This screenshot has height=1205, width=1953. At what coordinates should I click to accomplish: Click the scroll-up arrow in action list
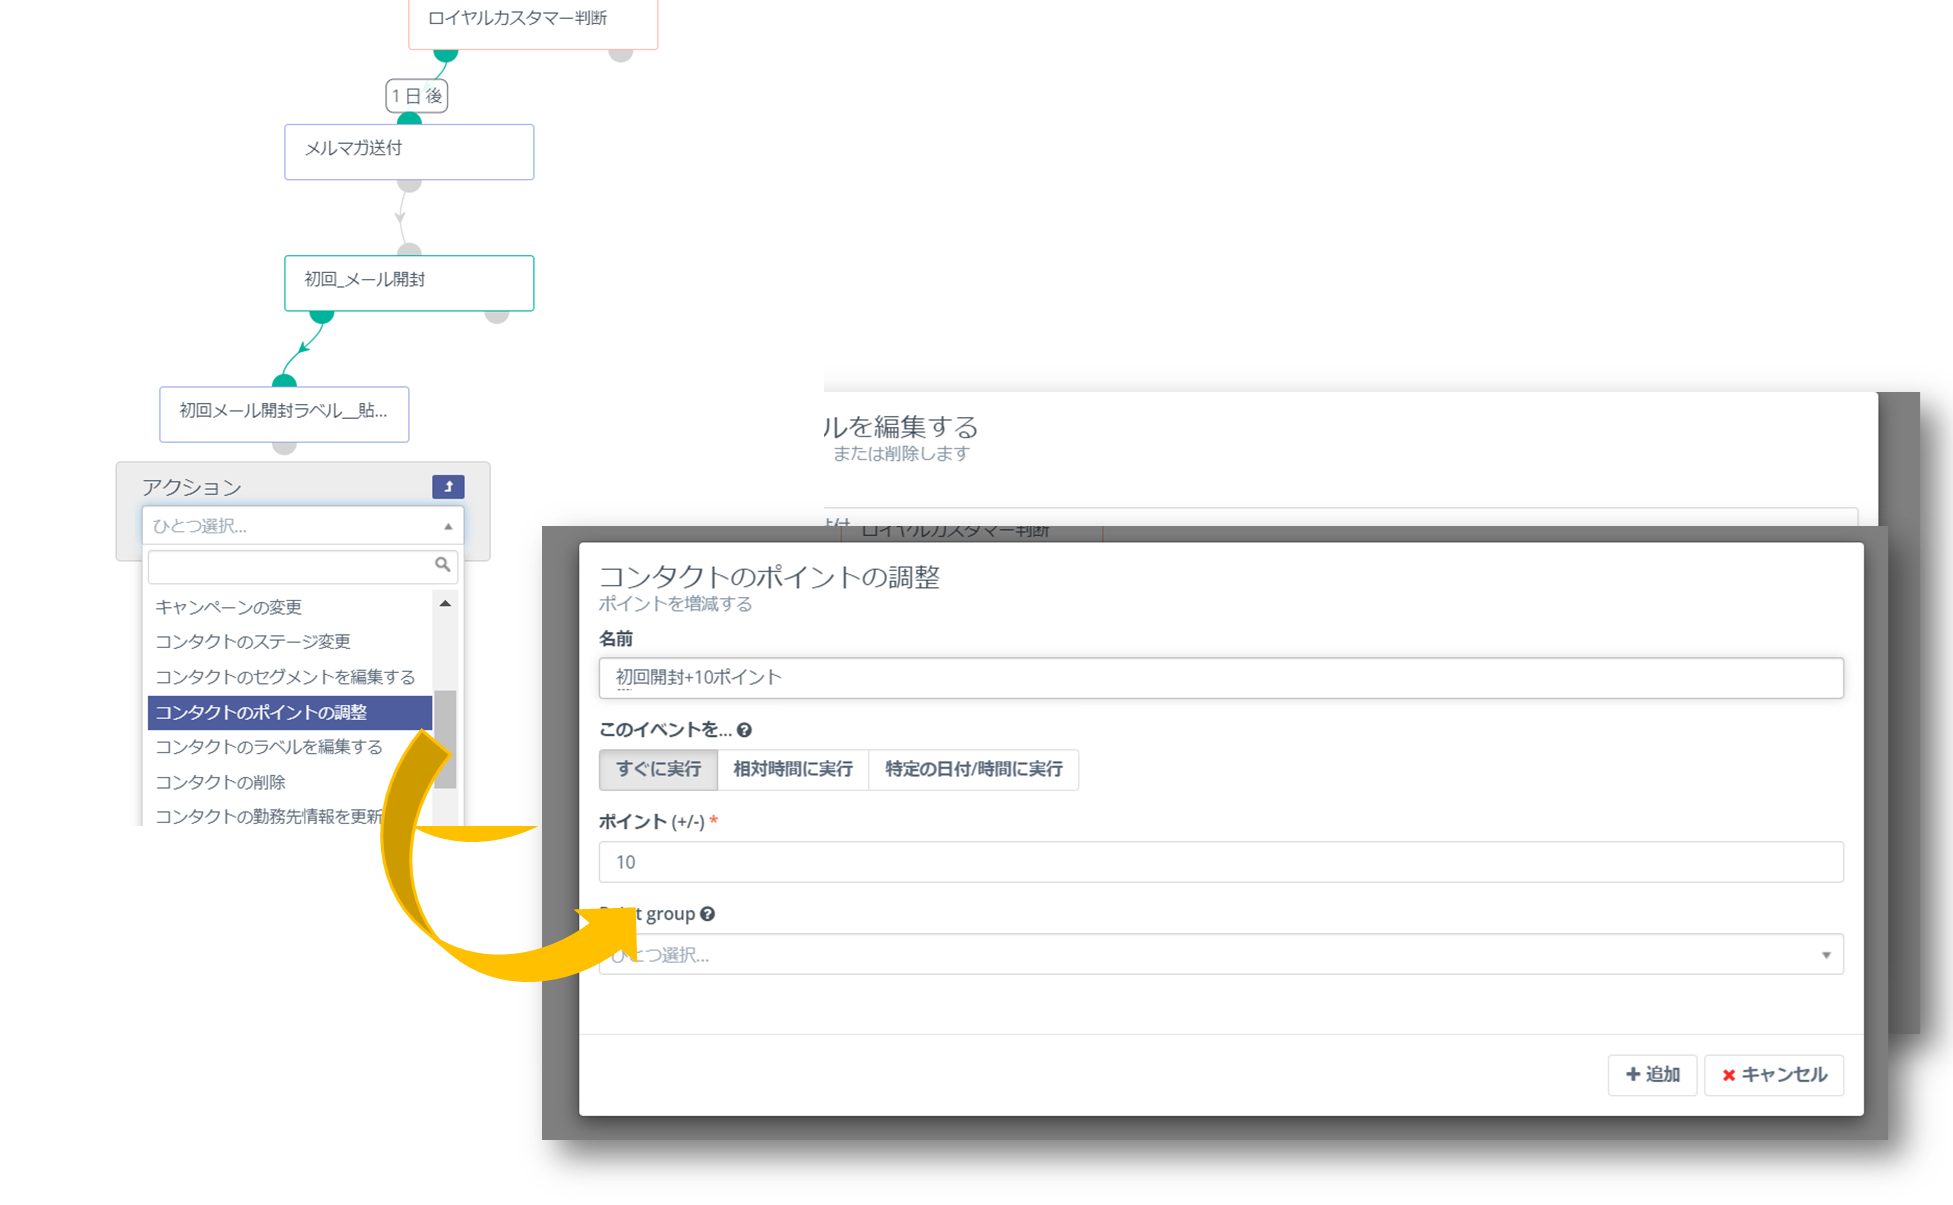coord(445,604)
